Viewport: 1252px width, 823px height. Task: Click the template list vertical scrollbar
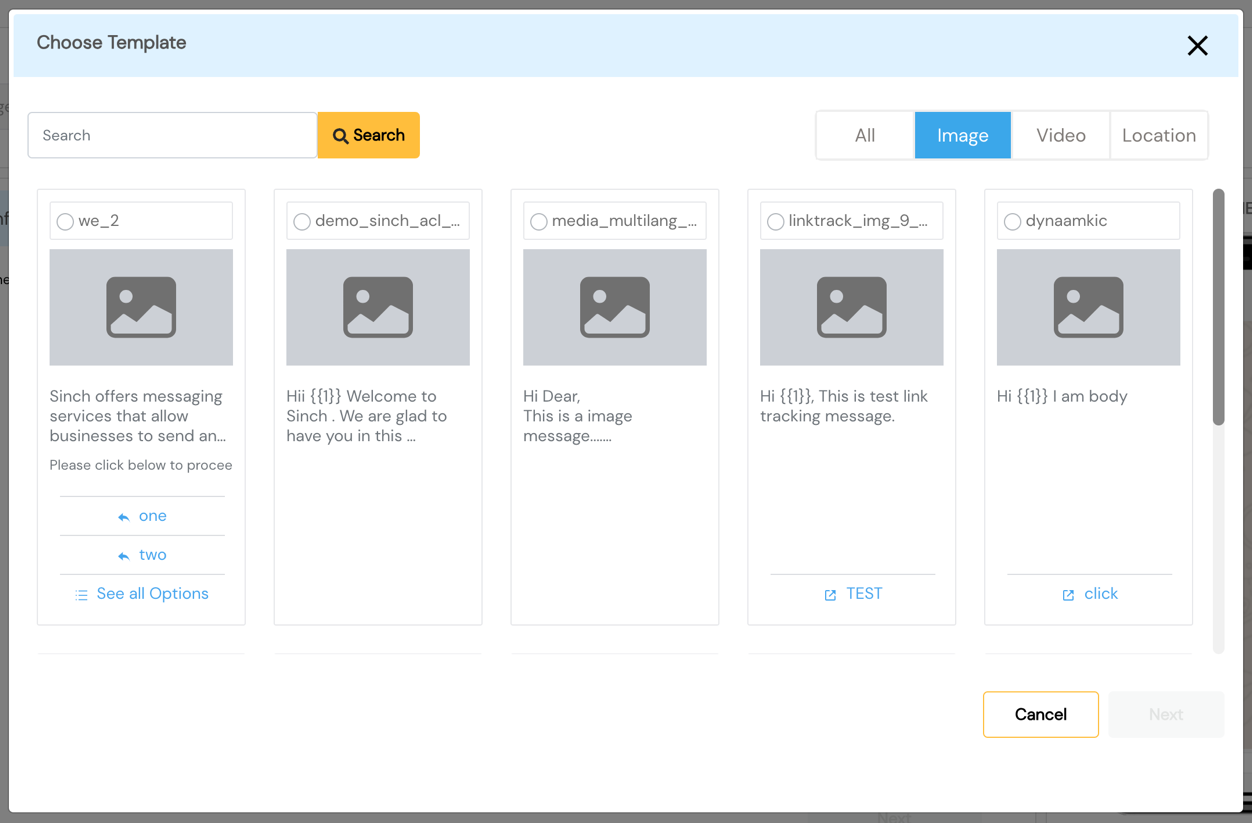pos(1218,420)
